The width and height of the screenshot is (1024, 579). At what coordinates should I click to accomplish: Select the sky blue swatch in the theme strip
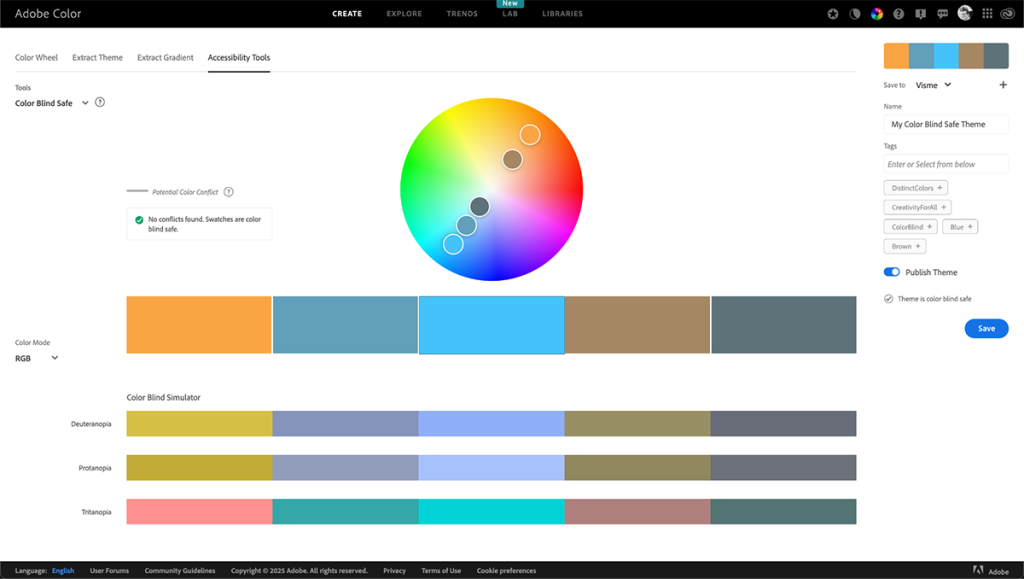click(x=491, y=324)
